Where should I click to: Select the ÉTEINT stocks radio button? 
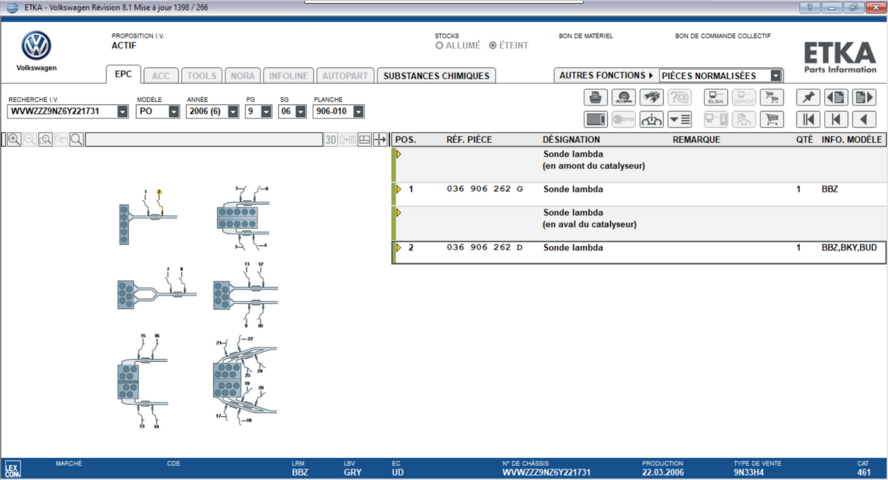493,45
